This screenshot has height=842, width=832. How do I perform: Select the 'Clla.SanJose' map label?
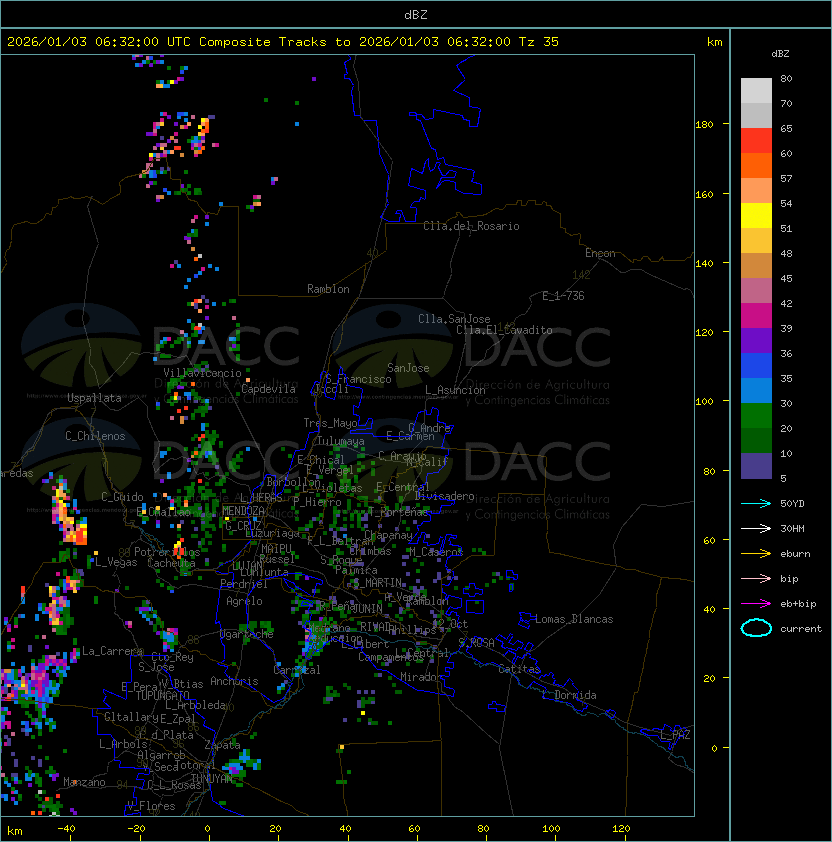tap(454, 319)
